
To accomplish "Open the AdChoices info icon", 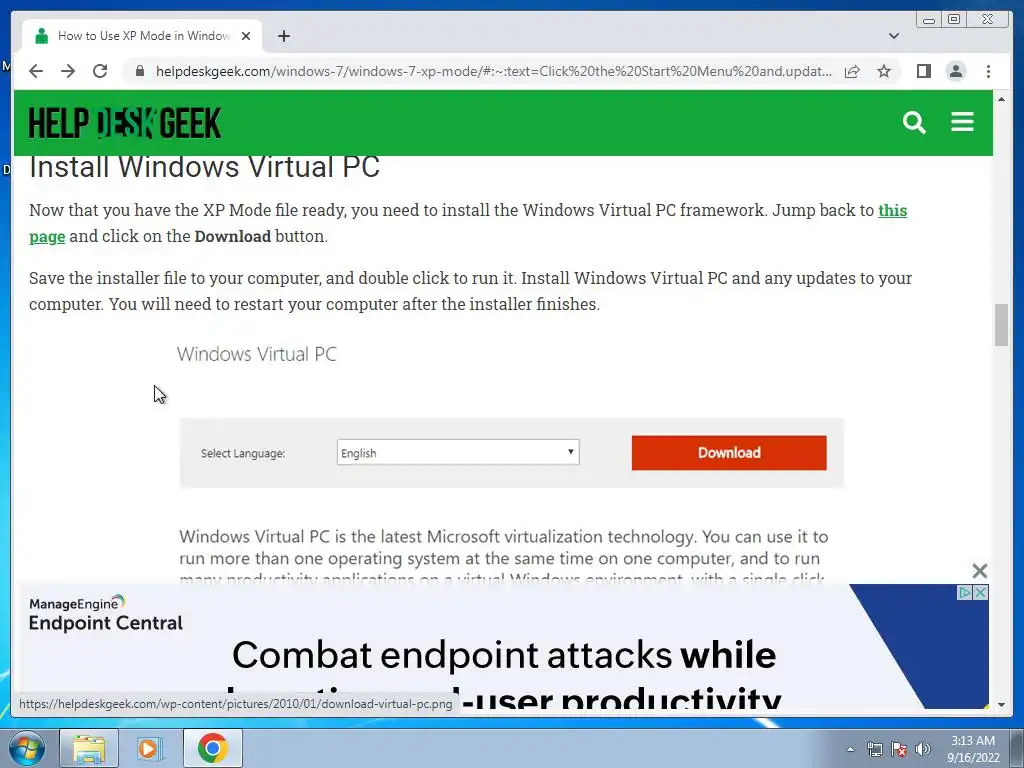I will tap(965, 592).
